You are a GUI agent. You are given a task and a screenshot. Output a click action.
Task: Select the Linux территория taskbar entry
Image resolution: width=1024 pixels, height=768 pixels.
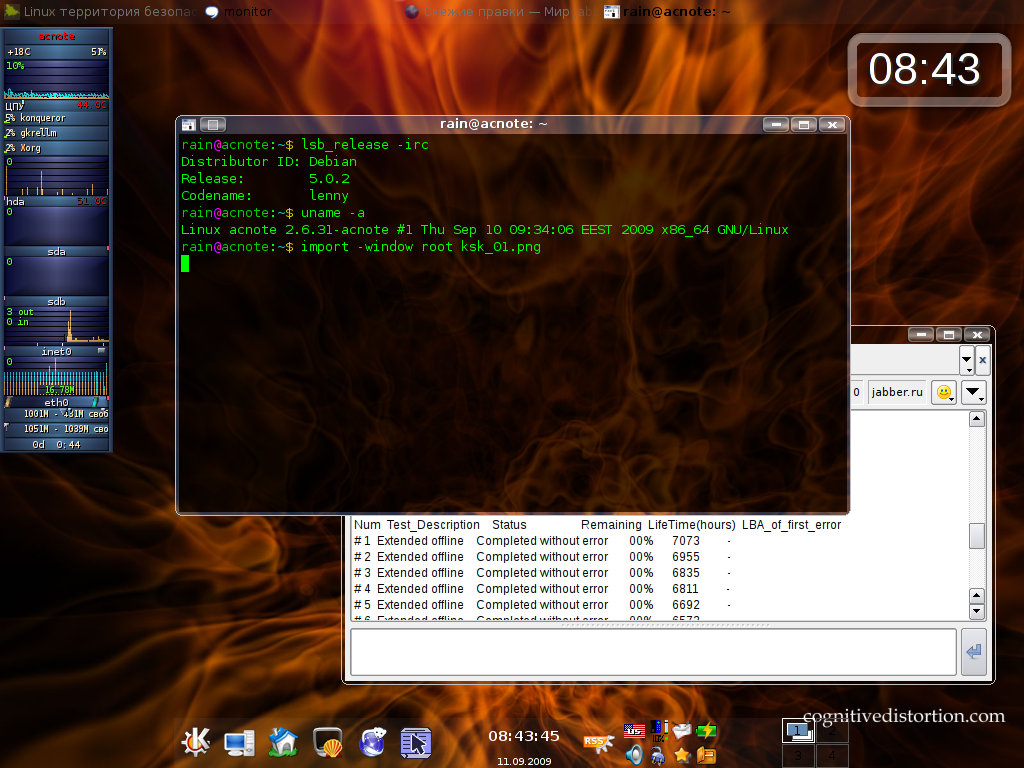(x=100, y=11)
